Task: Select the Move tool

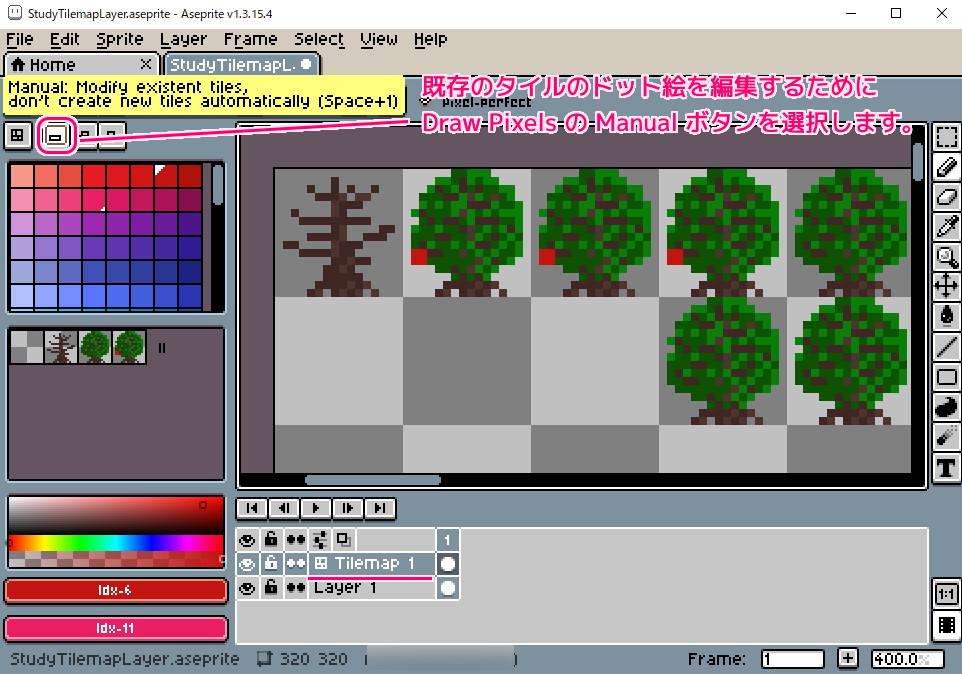Action: coord(946,287)
